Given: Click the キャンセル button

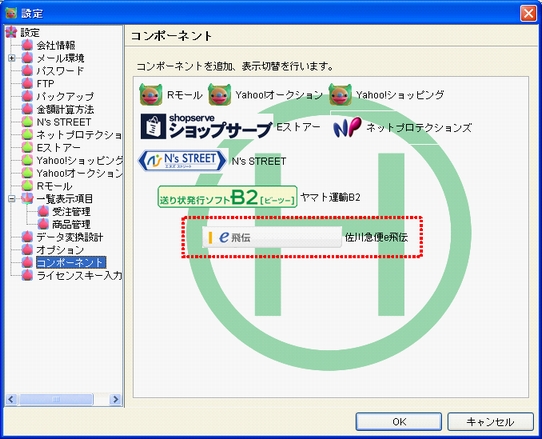Looking at the screenshot, I should click(x=490, y=422).
